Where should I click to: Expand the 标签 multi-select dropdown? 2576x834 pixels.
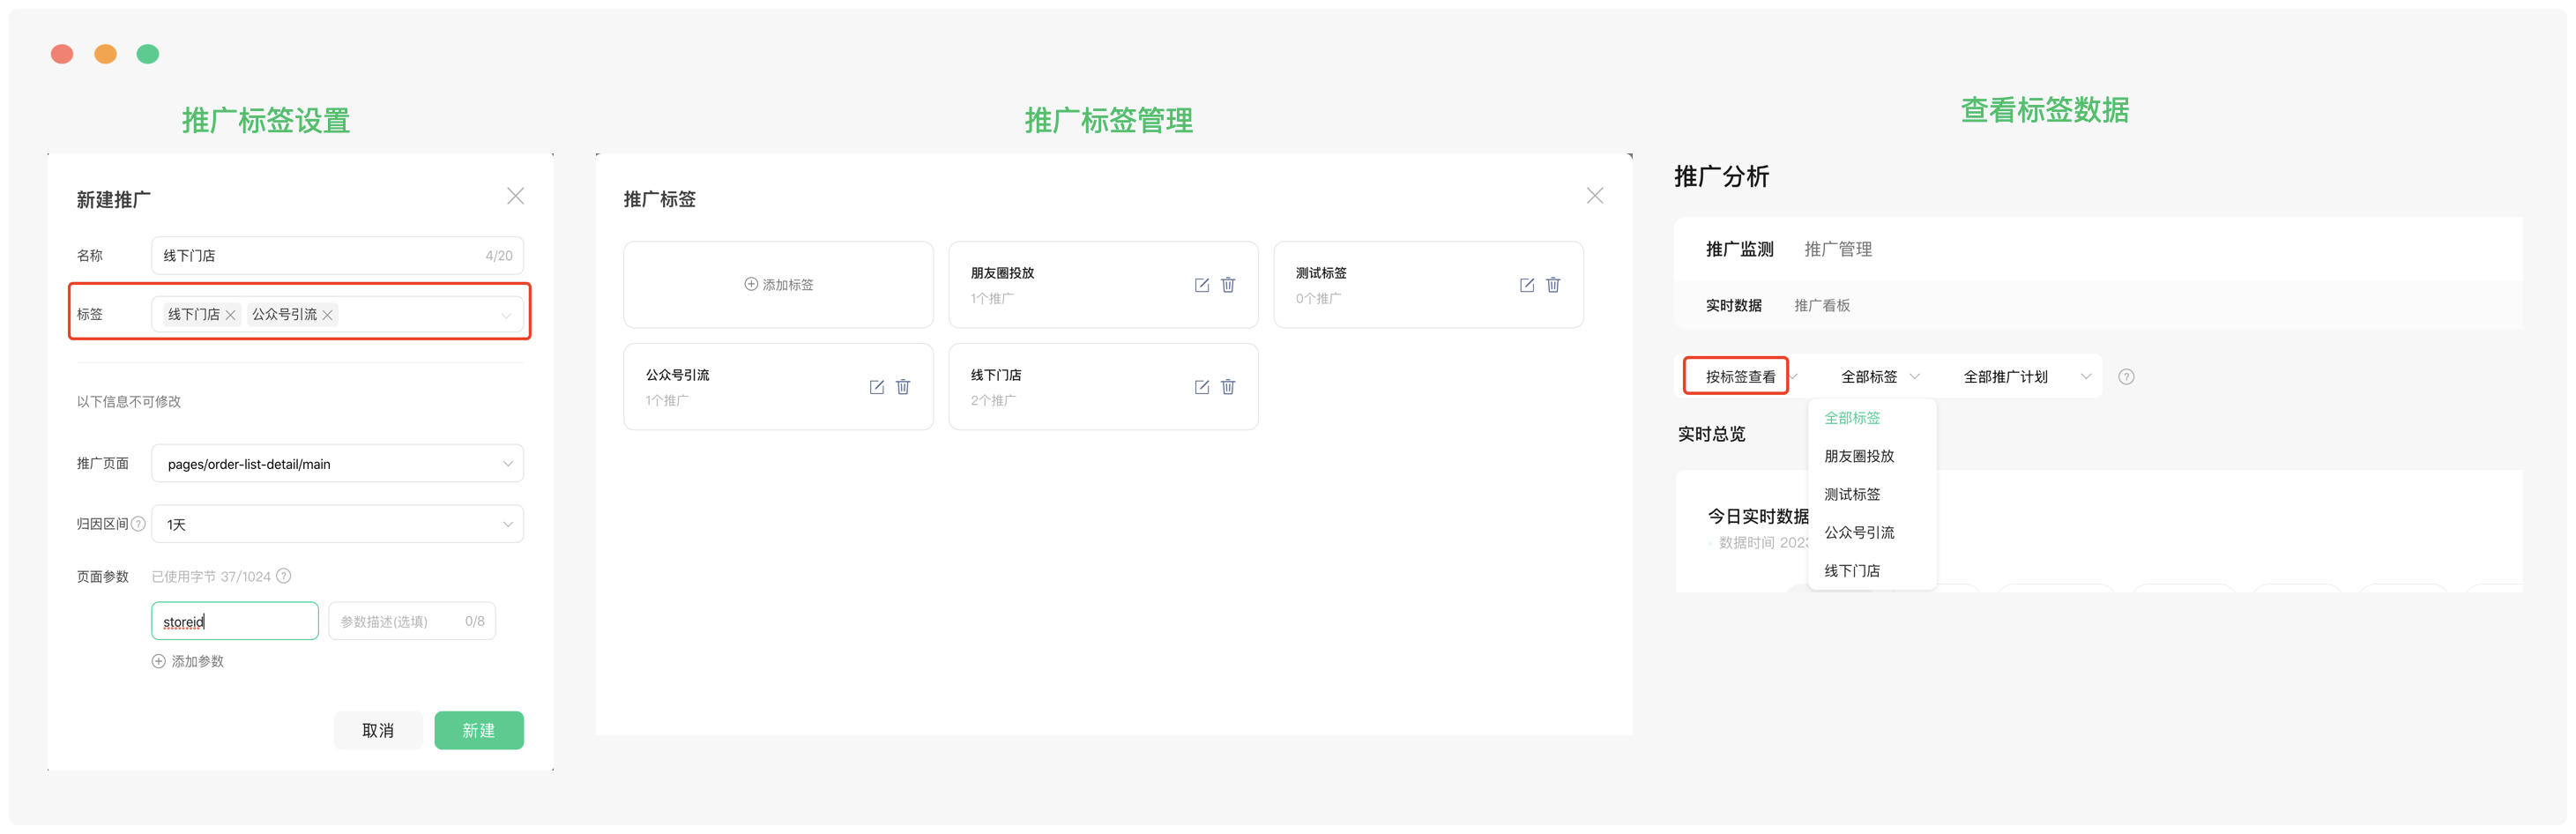point(506,315)
